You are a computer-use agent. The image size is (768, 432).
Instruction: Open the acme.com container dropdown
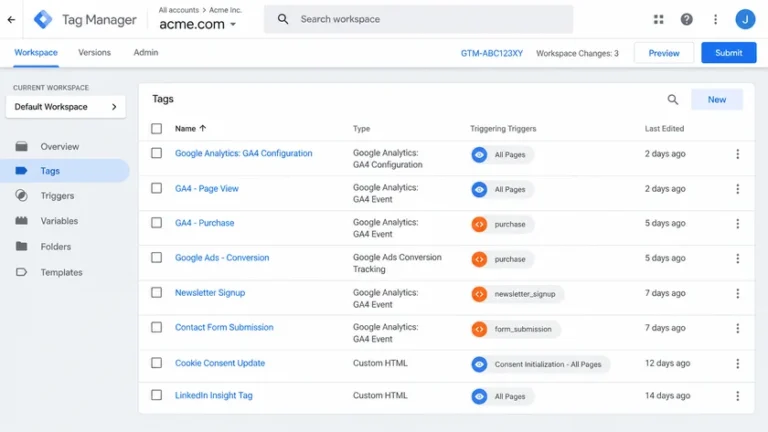[x=198, y=24]
